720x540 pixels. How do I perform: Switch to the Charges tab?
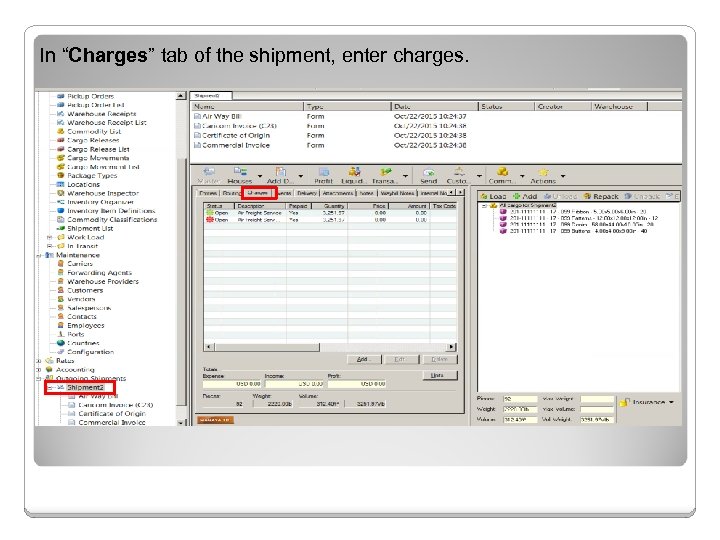point(258,193)
